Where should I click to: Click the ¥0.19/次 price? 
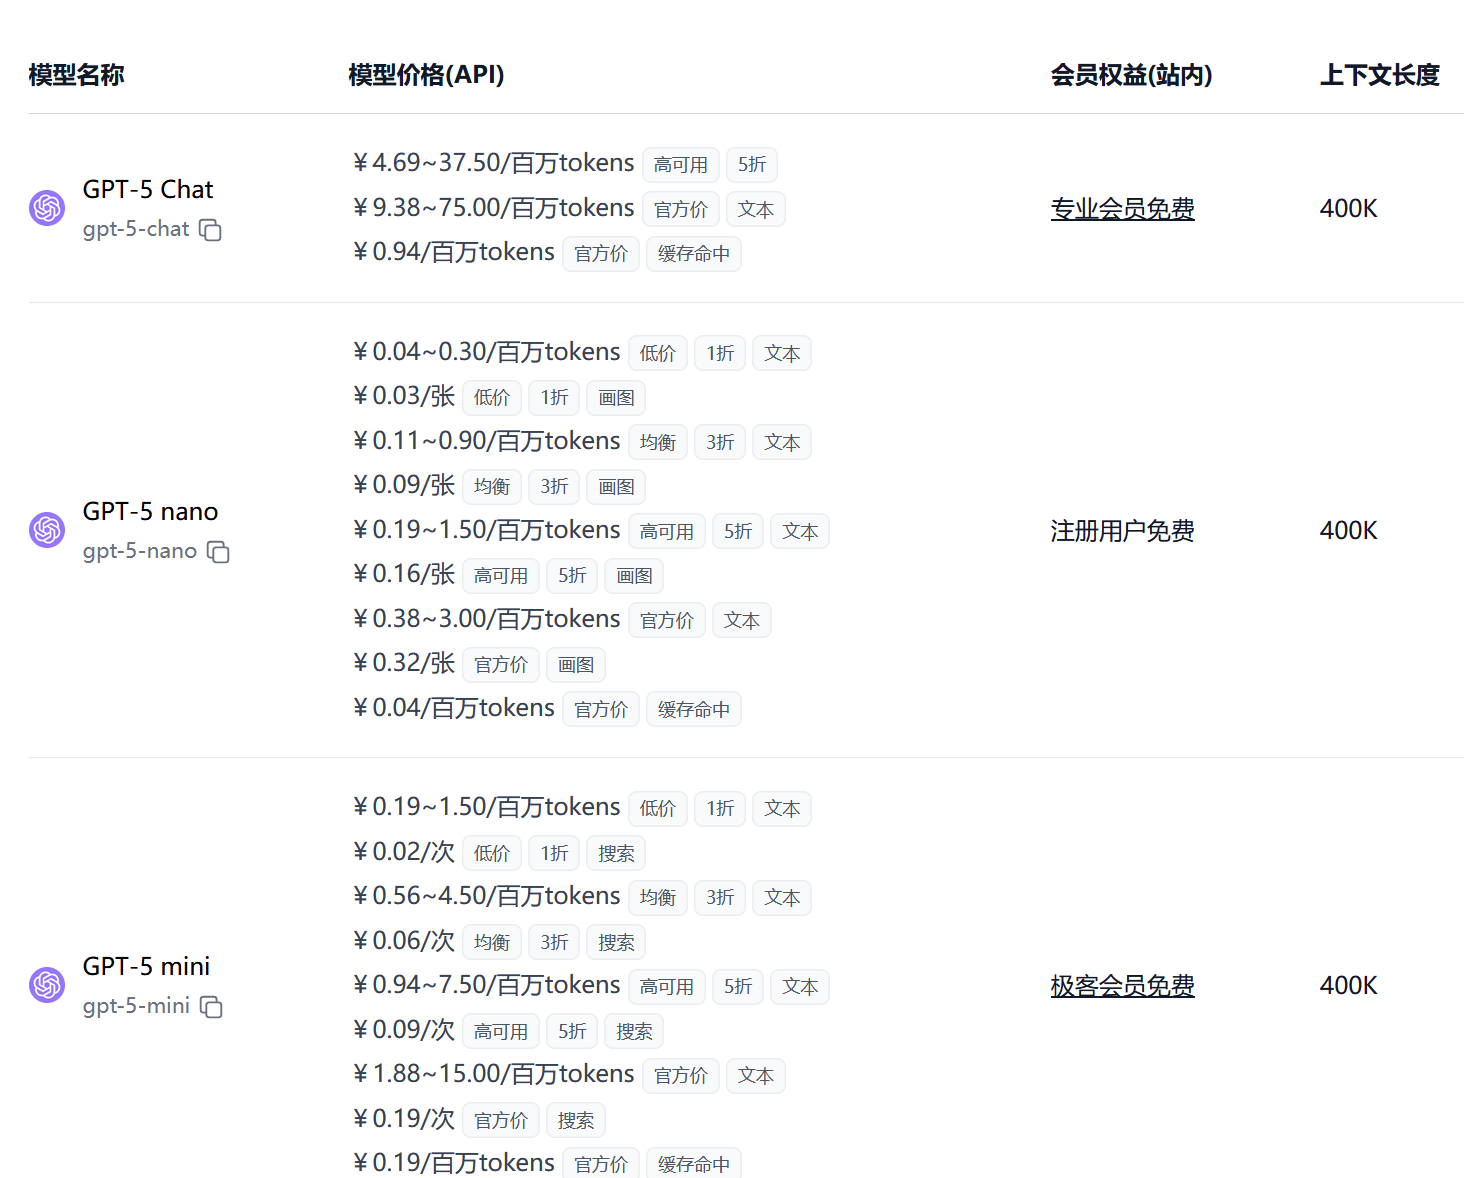tap(404, 1119)
